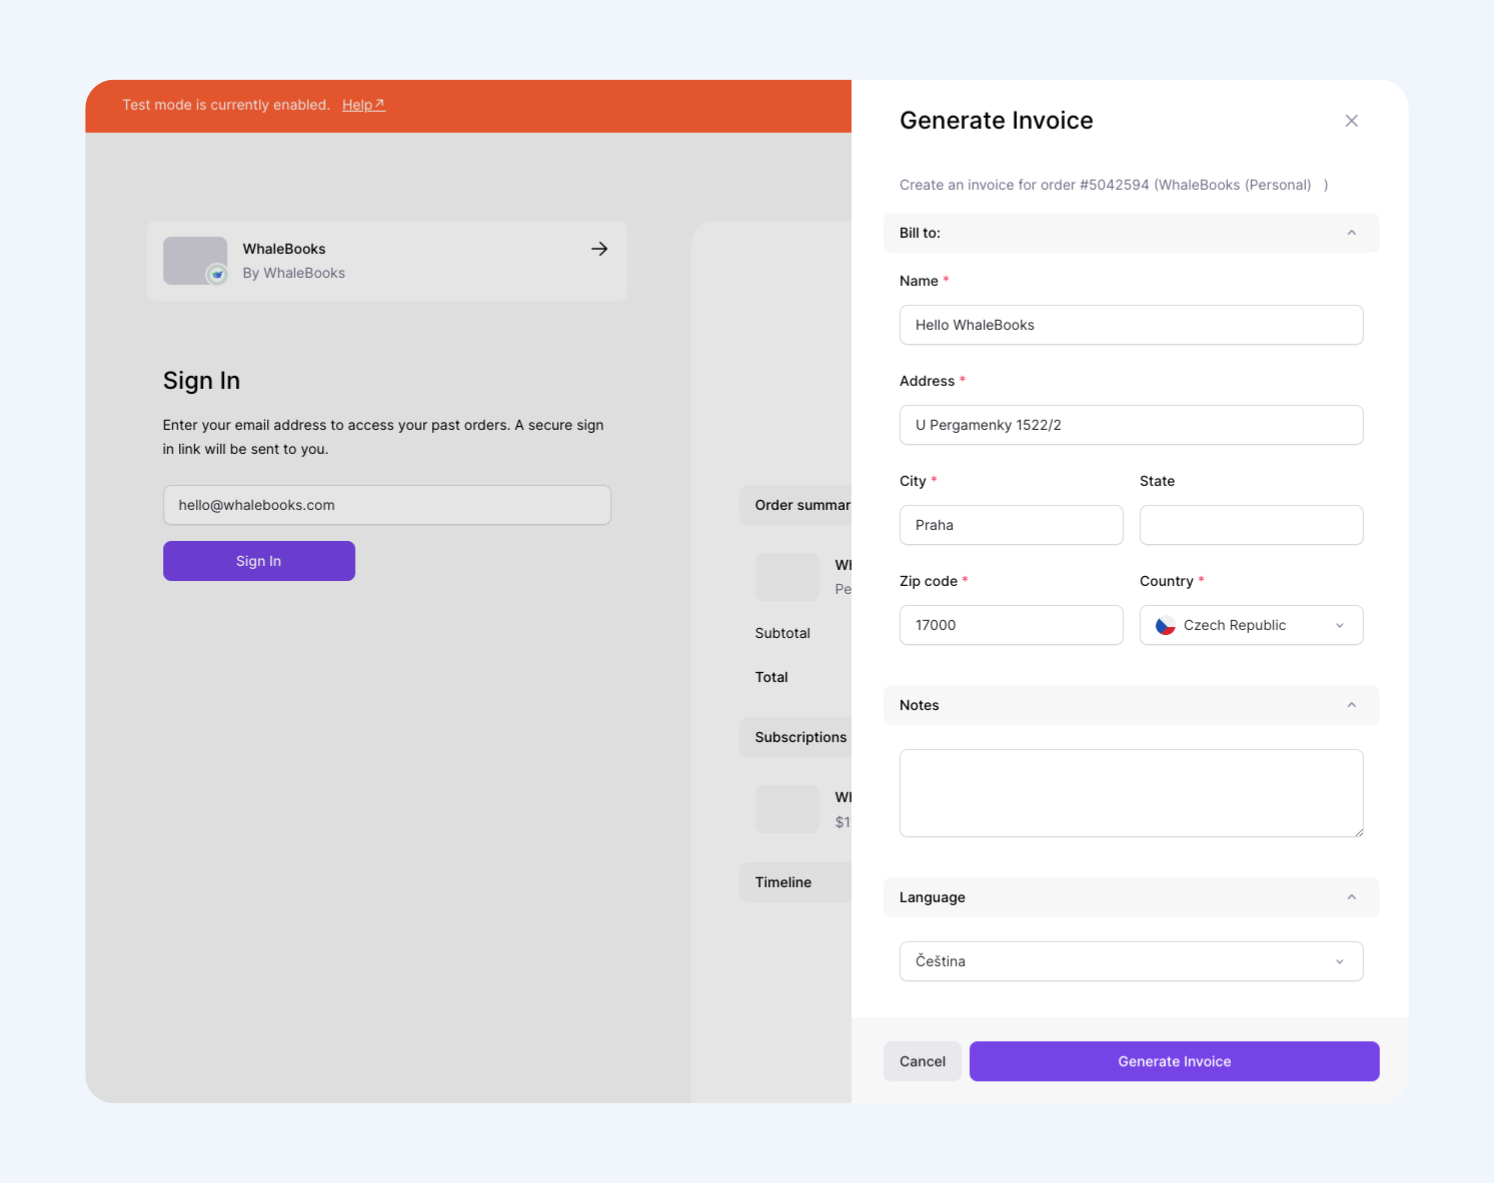Click the Zip code input field

pyautogui.click(x=1011, y=625)
